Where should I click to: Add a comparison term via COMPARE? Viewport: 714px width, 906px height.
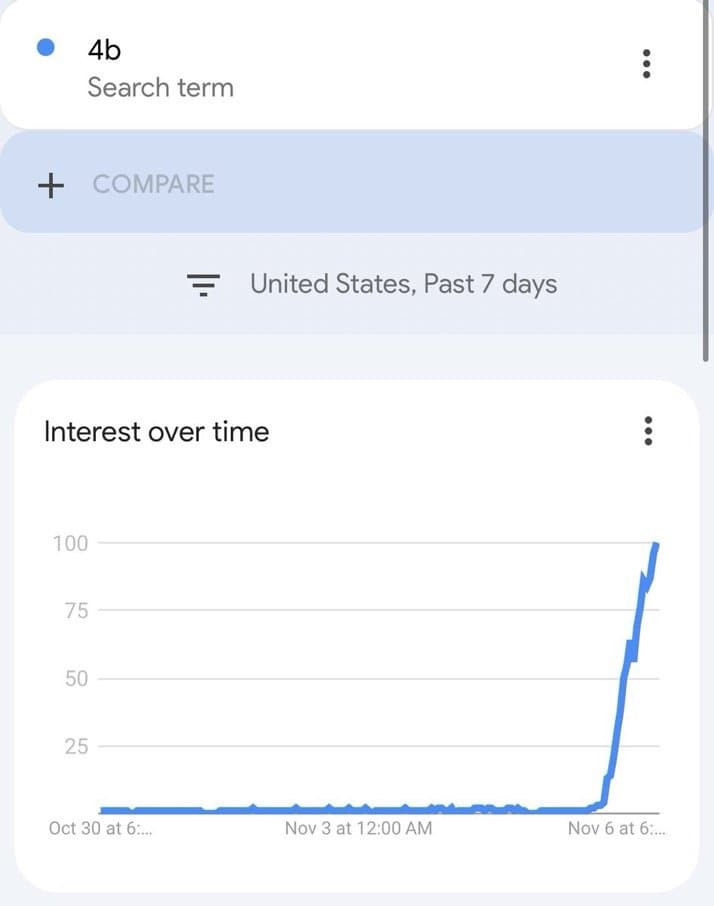point(154,184)
